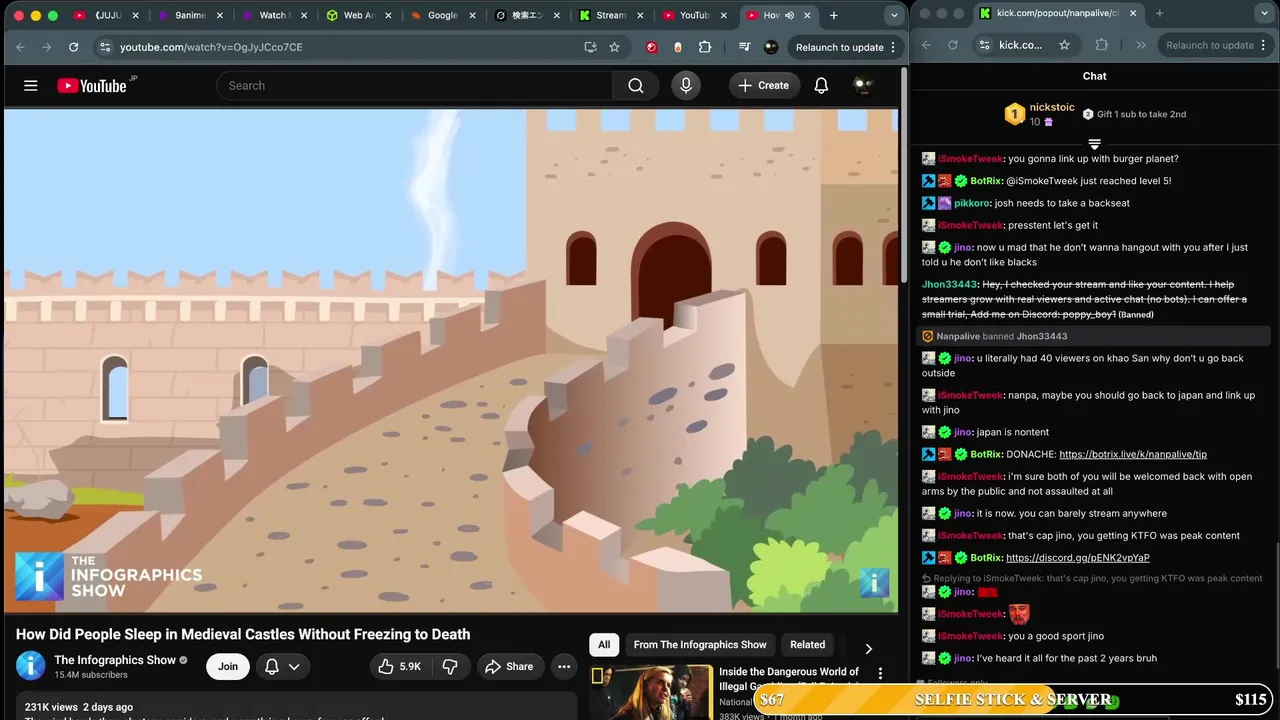Switch to the Web An tab
The image size is (1280, 720).
pyautogui.click(x=358, y=15)
